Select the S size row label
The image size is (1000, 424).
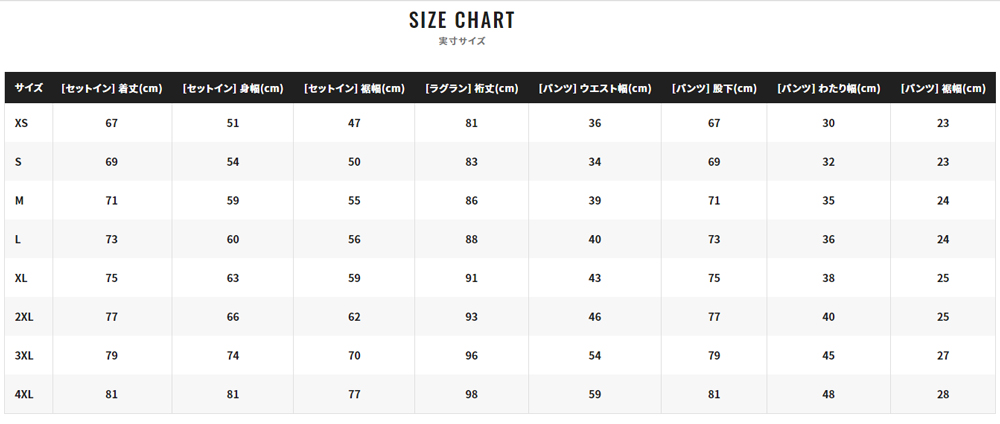[18, 162]
